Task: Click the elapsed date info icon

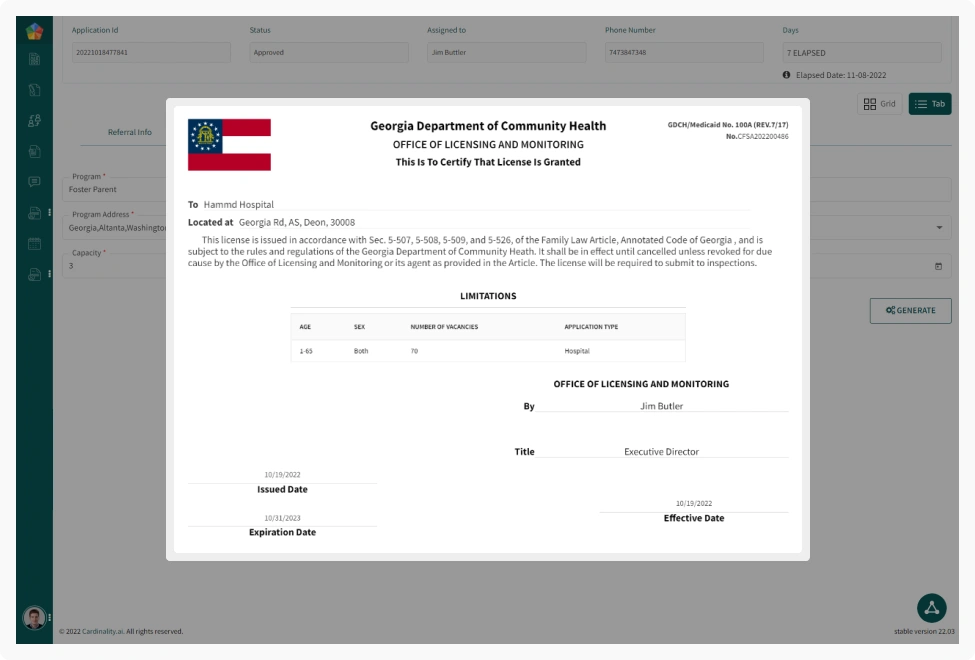Action: 787,75
